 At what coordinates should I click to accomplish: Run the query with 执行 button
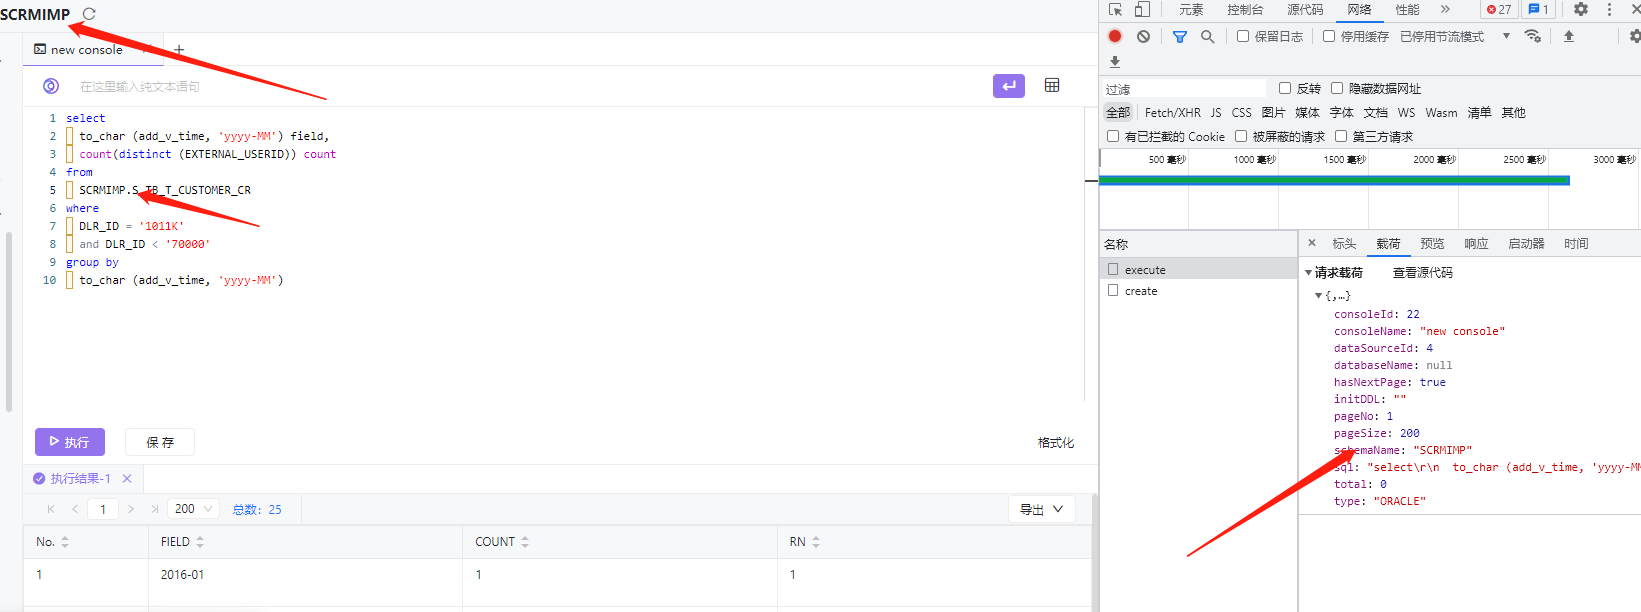click(70, 442)
